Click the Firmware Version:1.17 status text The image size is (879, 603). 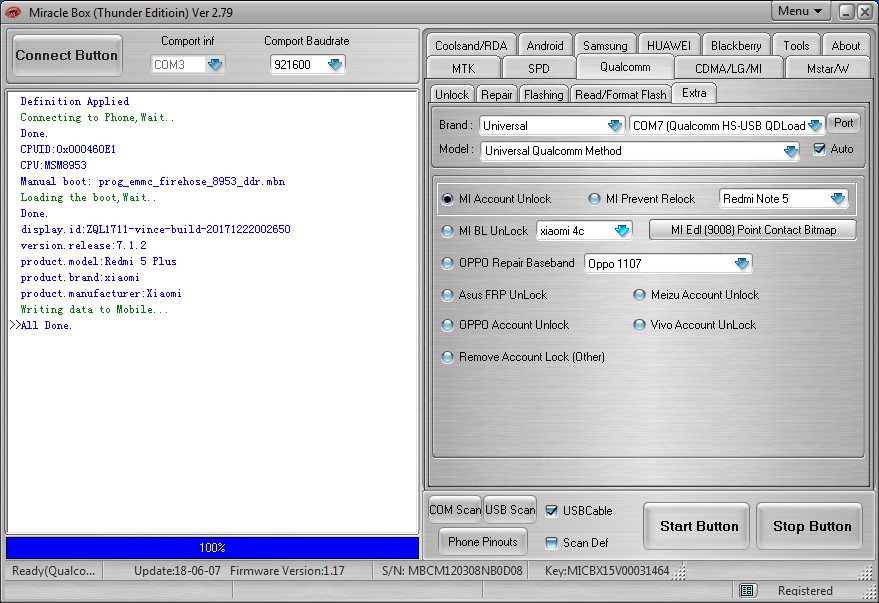[x=287, y=570]
